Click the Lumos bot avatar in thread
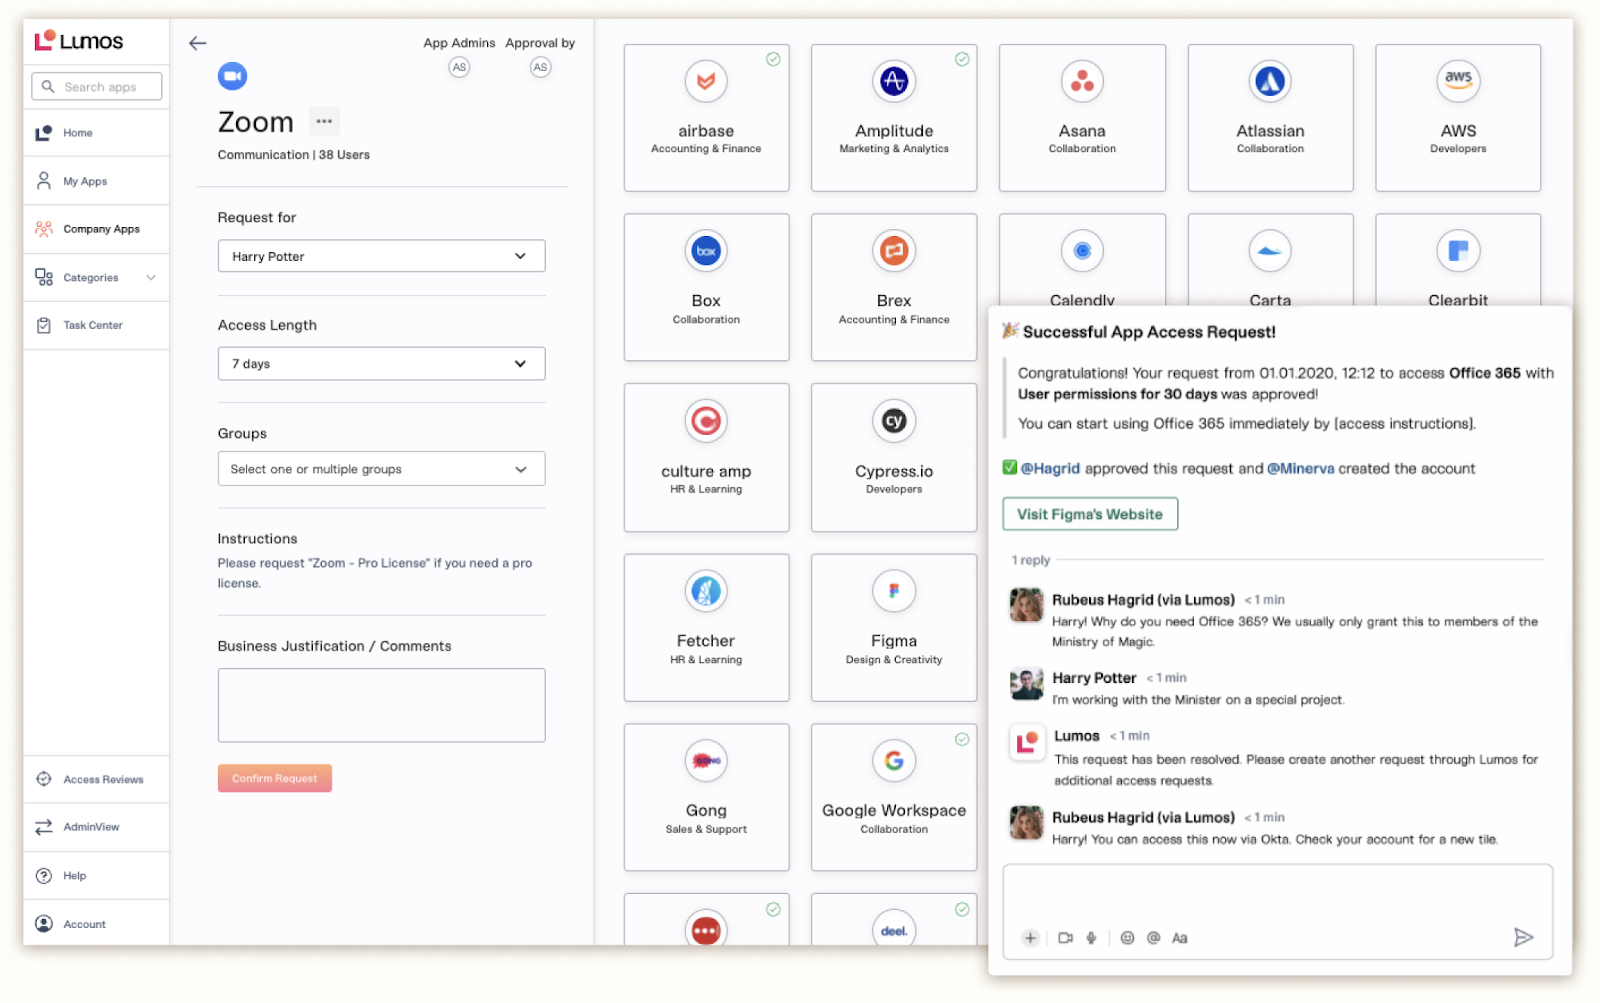Viewport: 1600px width, 1003px height. 1027,743
